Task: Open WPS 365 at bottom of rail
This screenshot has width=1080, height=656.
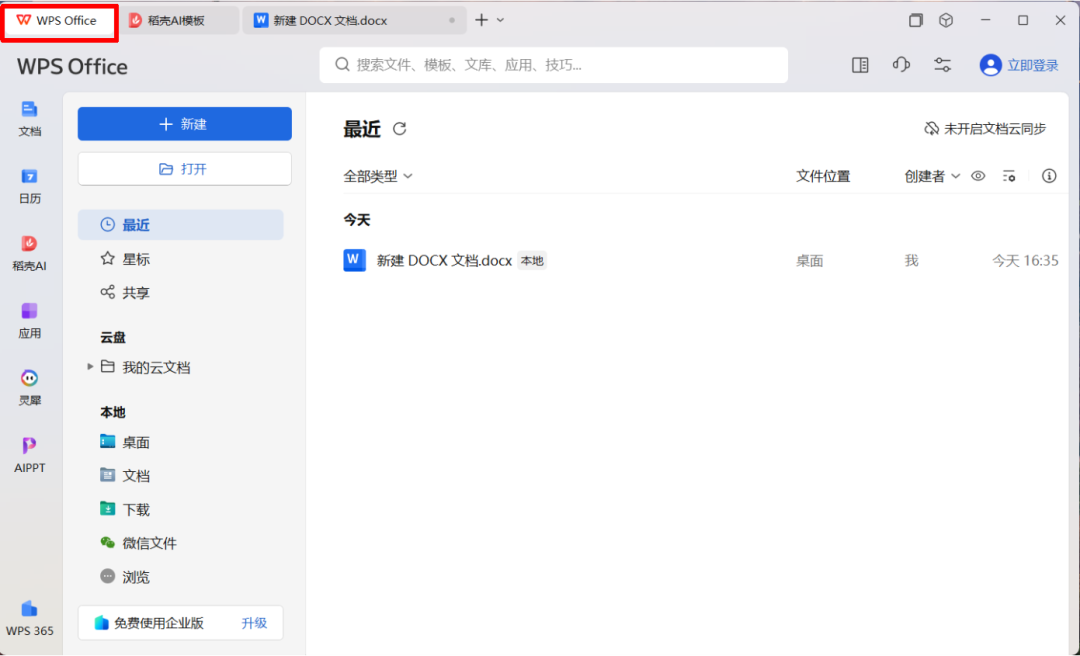Action: pyautogui.click(x=30, y=618)
